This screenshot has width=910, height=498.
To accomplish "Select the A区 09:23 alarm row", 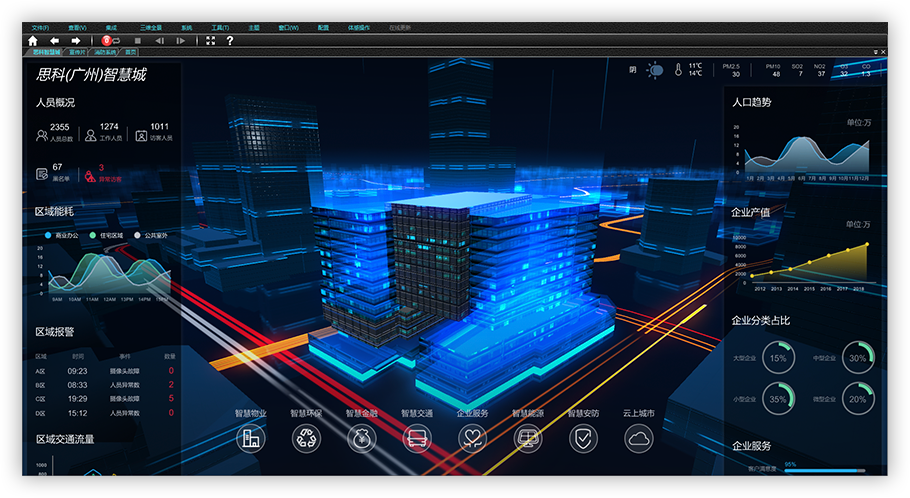I will (104, 371).
